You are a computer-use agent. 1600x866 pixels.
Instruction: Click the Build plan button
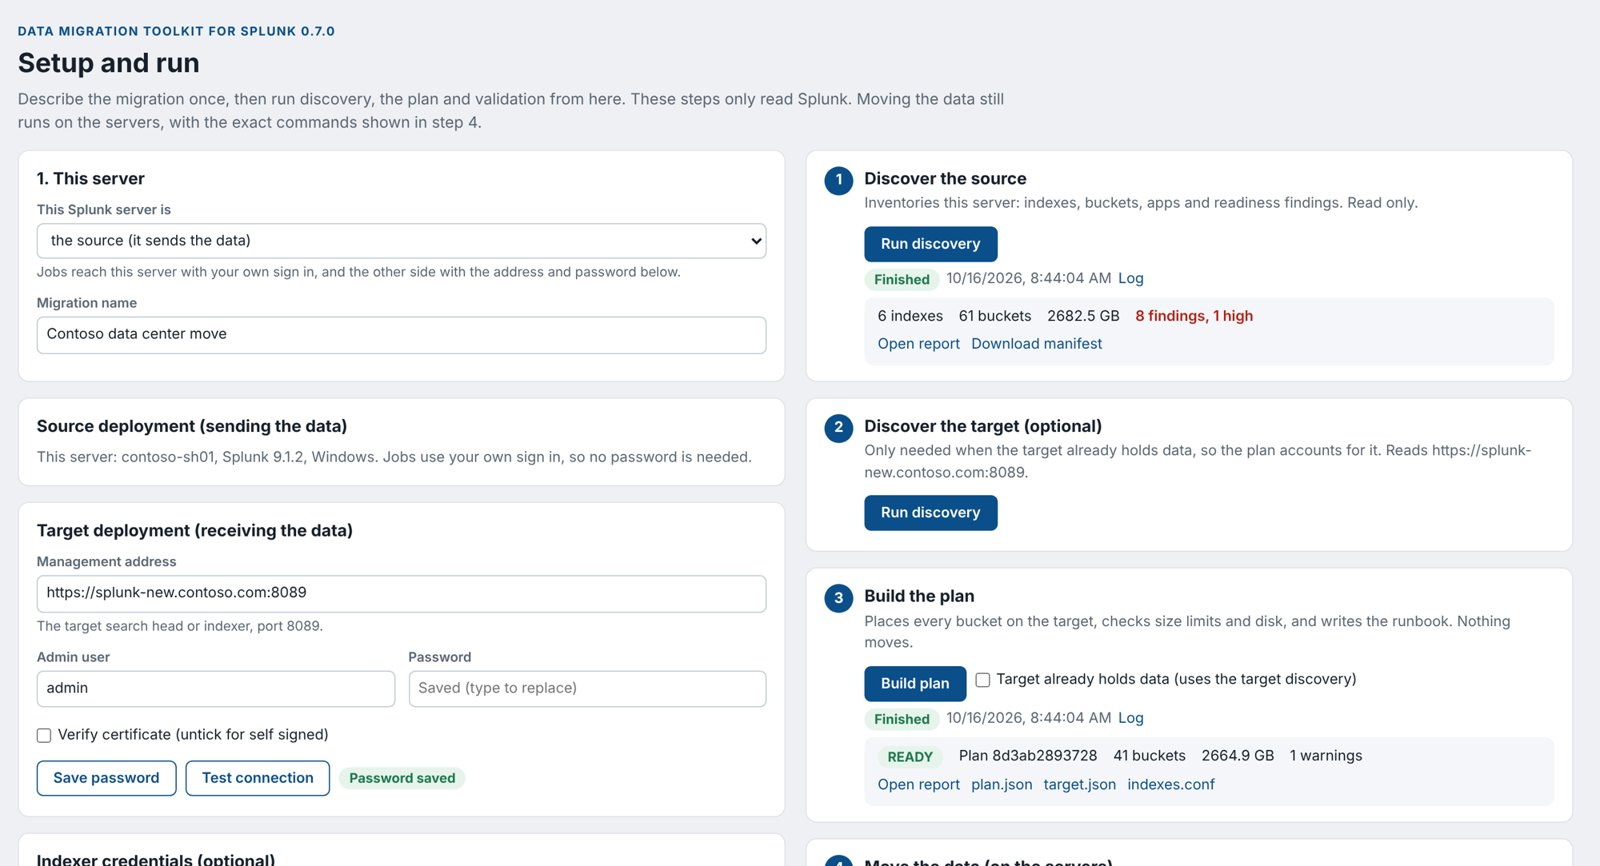(x=915, y=684)
